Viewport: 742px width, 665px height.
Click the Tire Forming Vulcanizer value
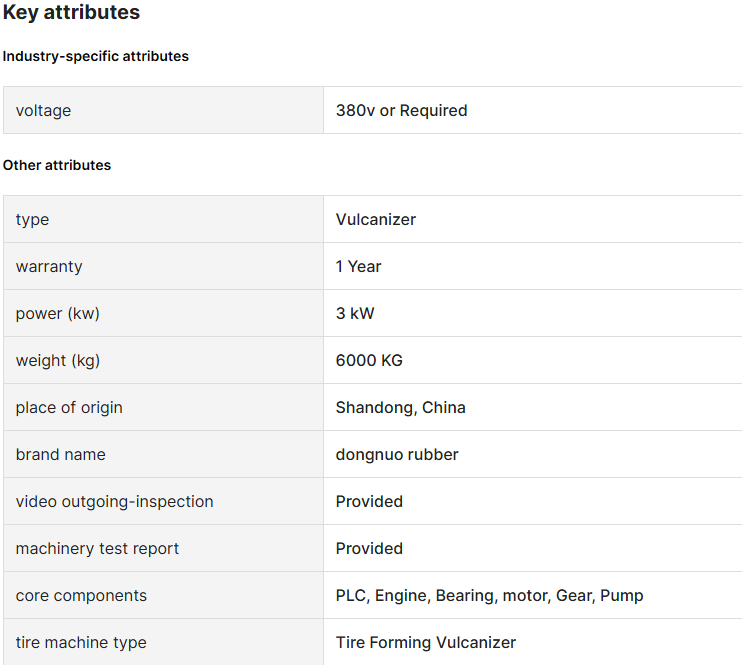tap(425, 643)
